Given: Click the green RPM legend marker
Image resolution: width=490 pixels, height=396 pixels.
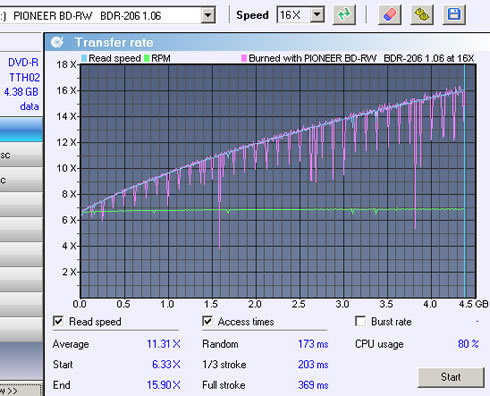Looking at the screenshot, I should tap(146, 58).
